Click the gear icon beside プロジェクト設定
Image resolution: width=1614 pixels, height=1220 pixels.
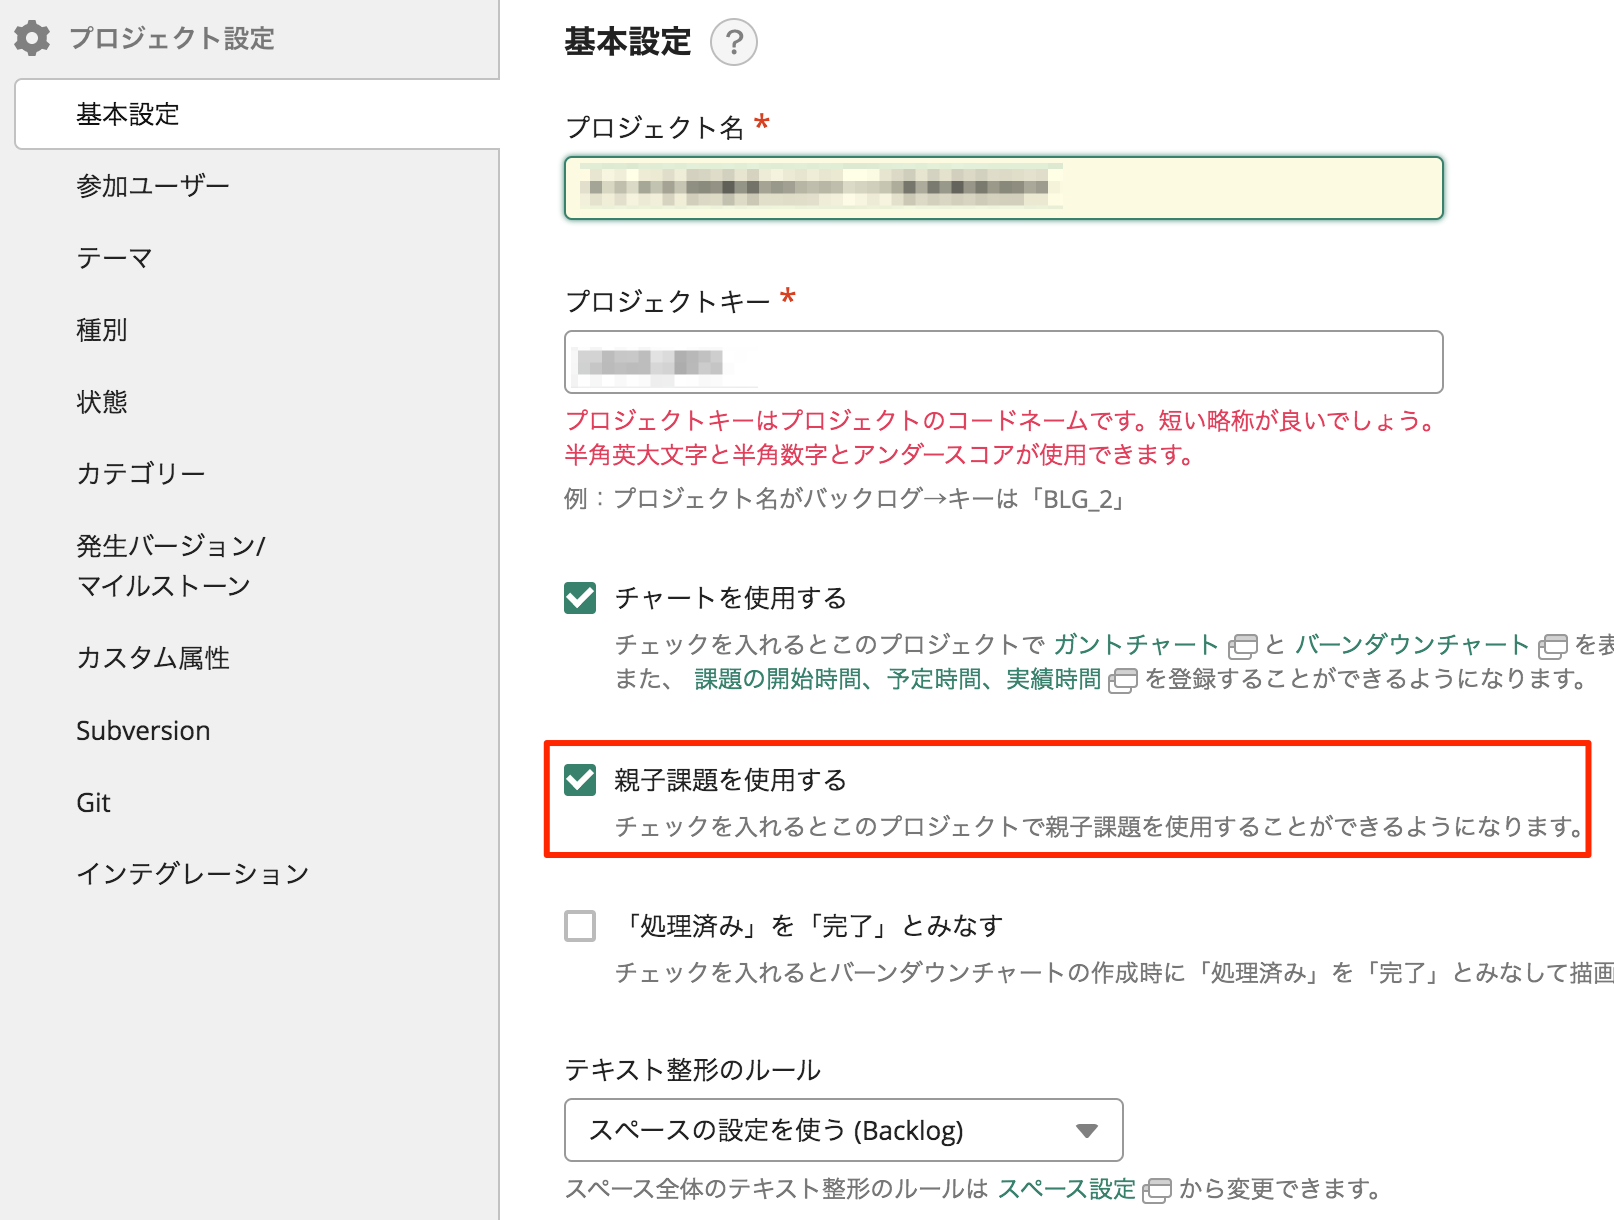point(32,38)
